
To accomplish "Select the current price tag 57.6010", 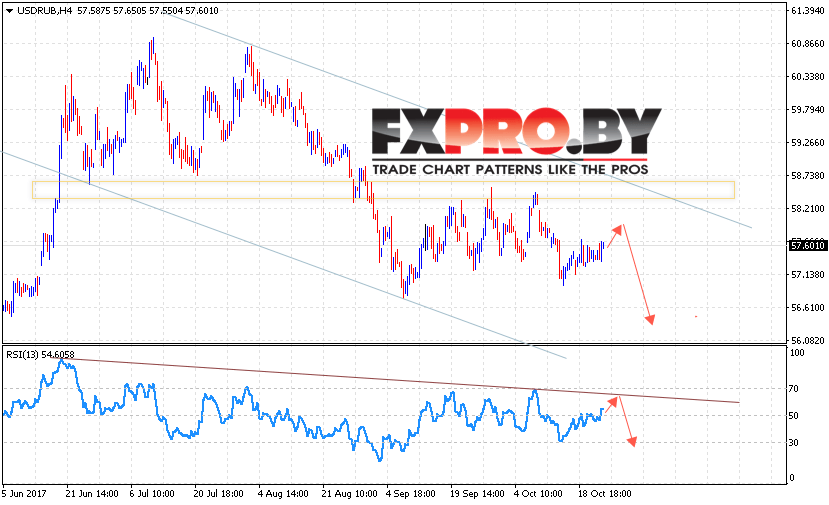I will click(x=807, y=245).
